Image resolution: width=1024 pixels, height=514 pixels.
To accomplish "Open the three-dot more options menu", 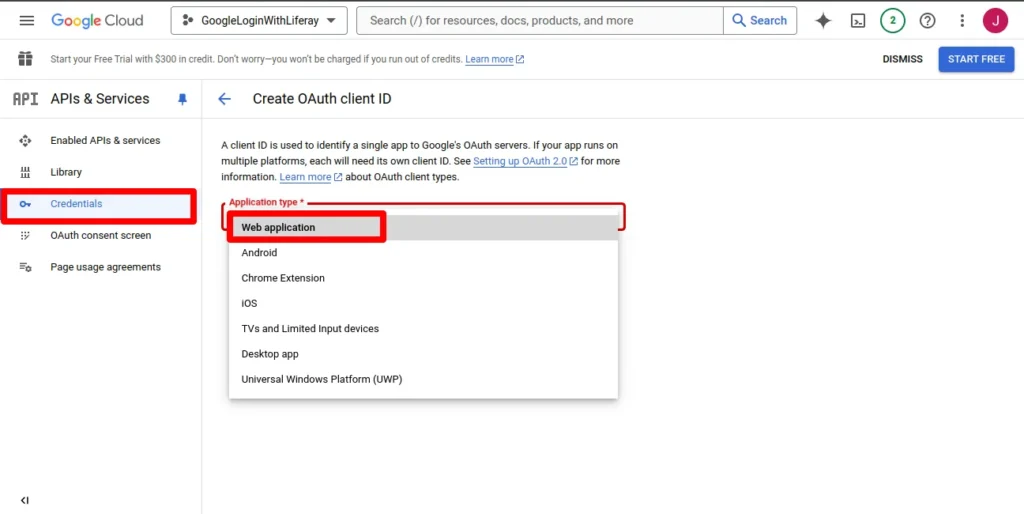I will pyautogui.click(x=962, y=20).
